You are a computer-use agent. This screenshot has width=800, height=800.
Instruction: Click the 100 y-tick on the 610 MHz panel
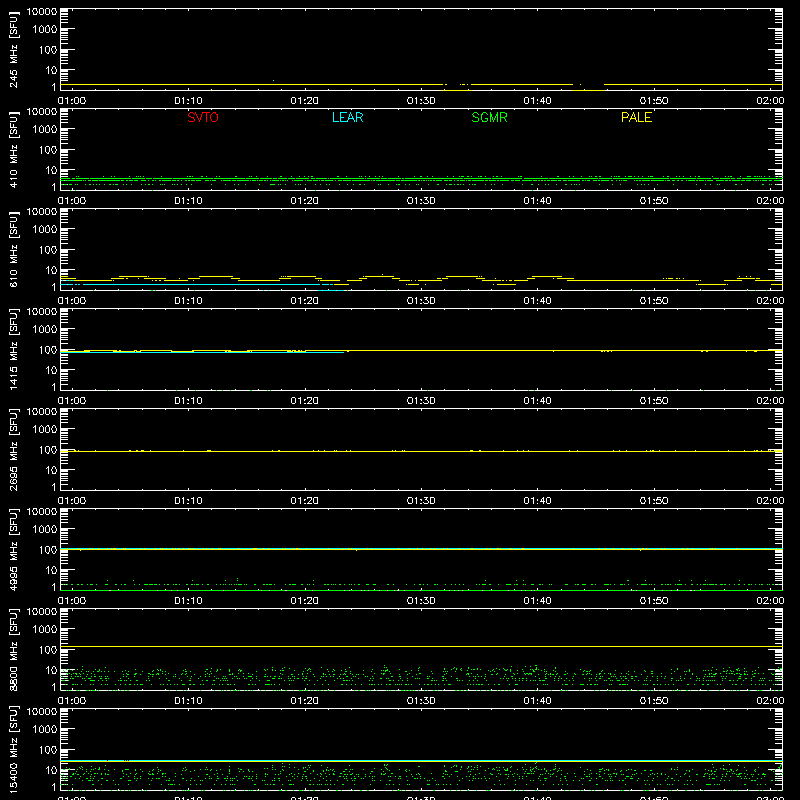[48, 249]
